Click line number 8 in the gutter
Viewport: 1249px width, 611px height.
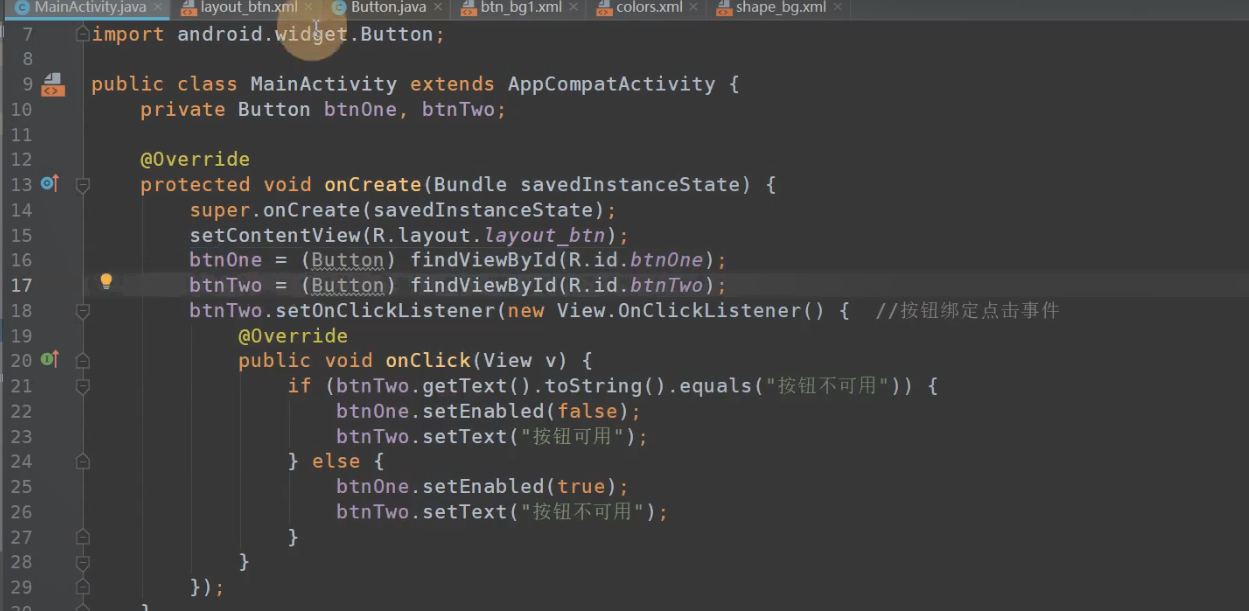point(27,59)
